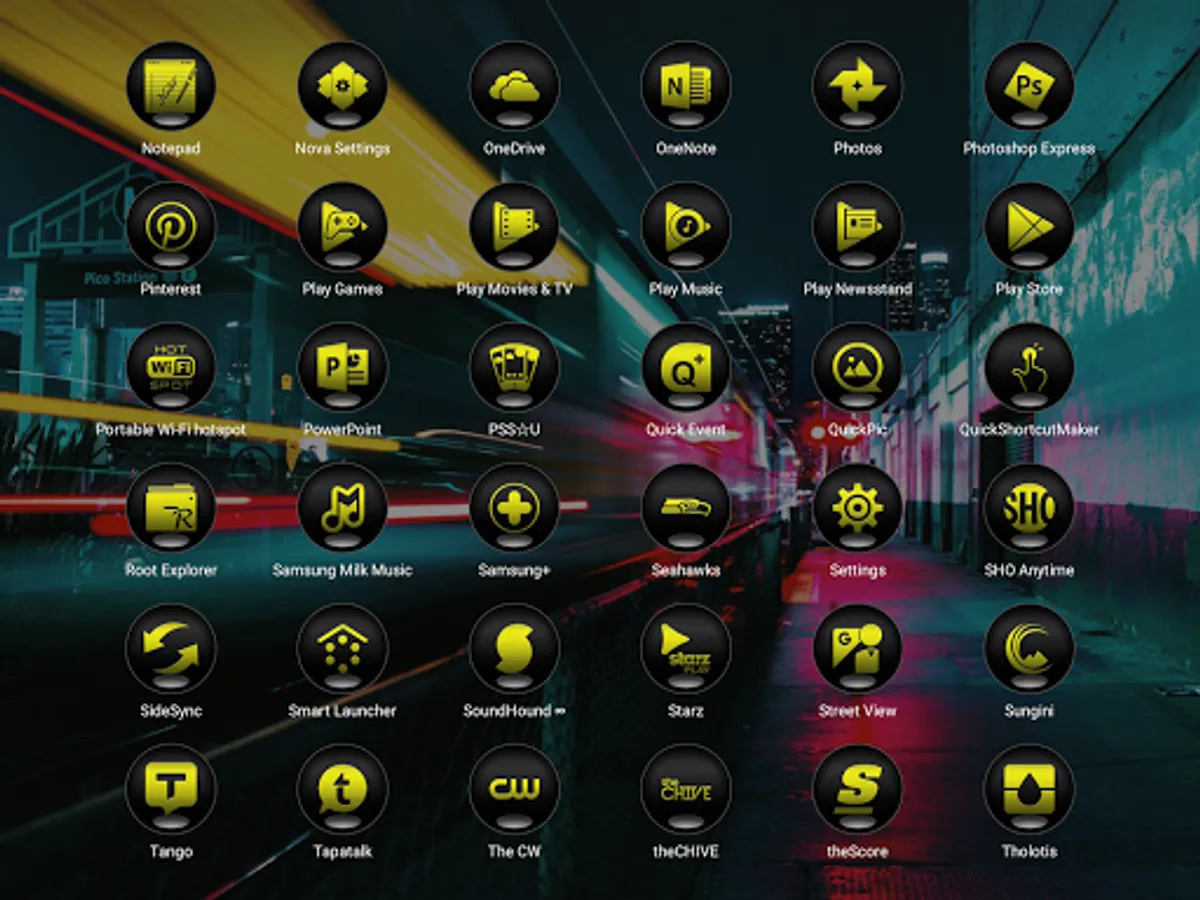Launch Play Music
The width and height of the screenshot is (1200, 900).
point(686,227)
